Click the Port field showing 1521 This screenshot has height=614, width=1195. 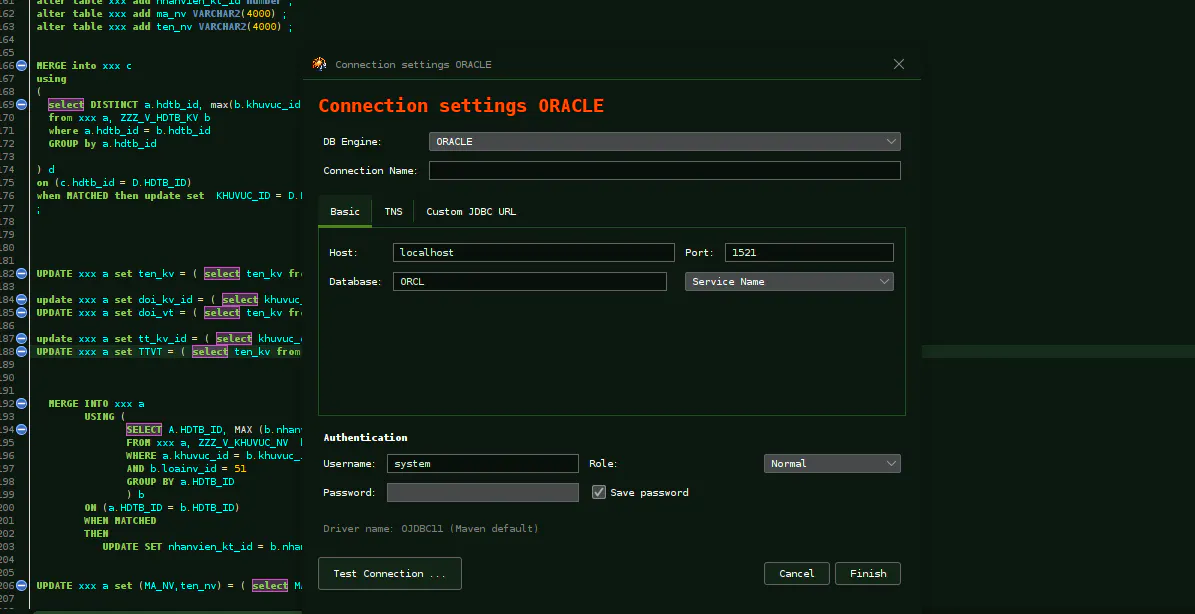click(809, 252)
